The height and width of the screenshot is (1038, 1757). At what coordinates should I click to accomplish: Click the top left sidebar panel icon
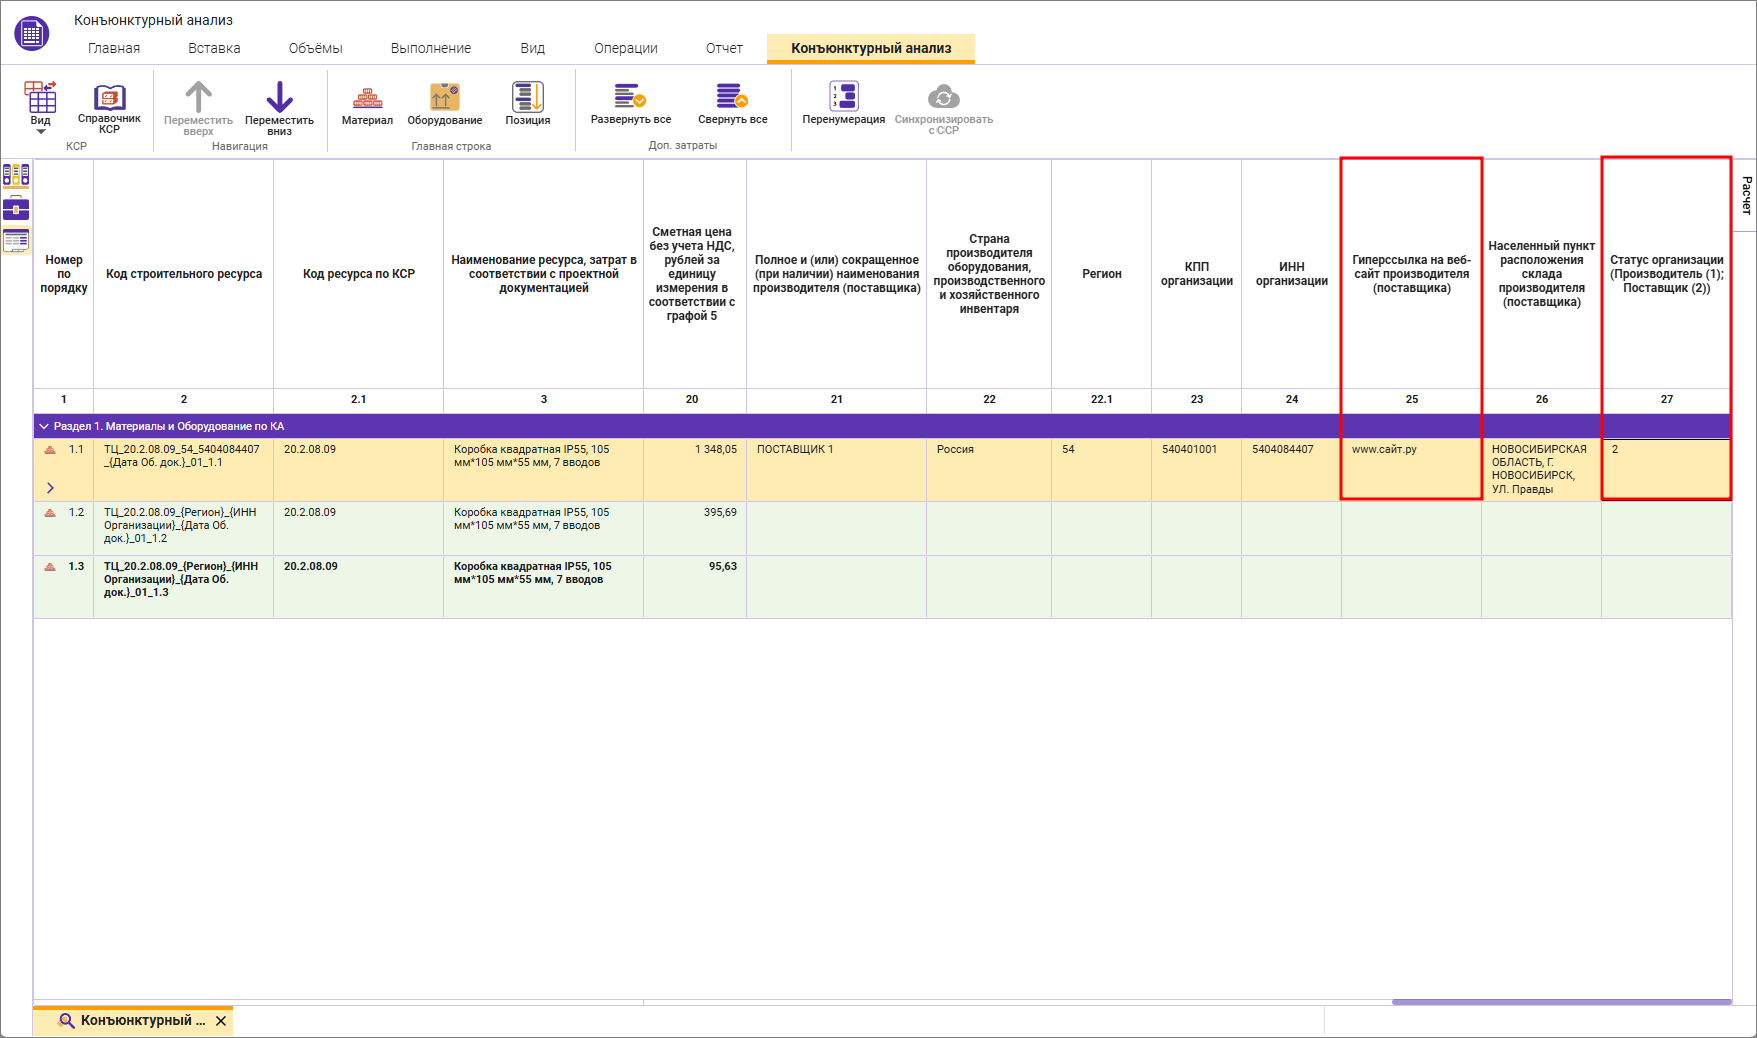(16, 176)
